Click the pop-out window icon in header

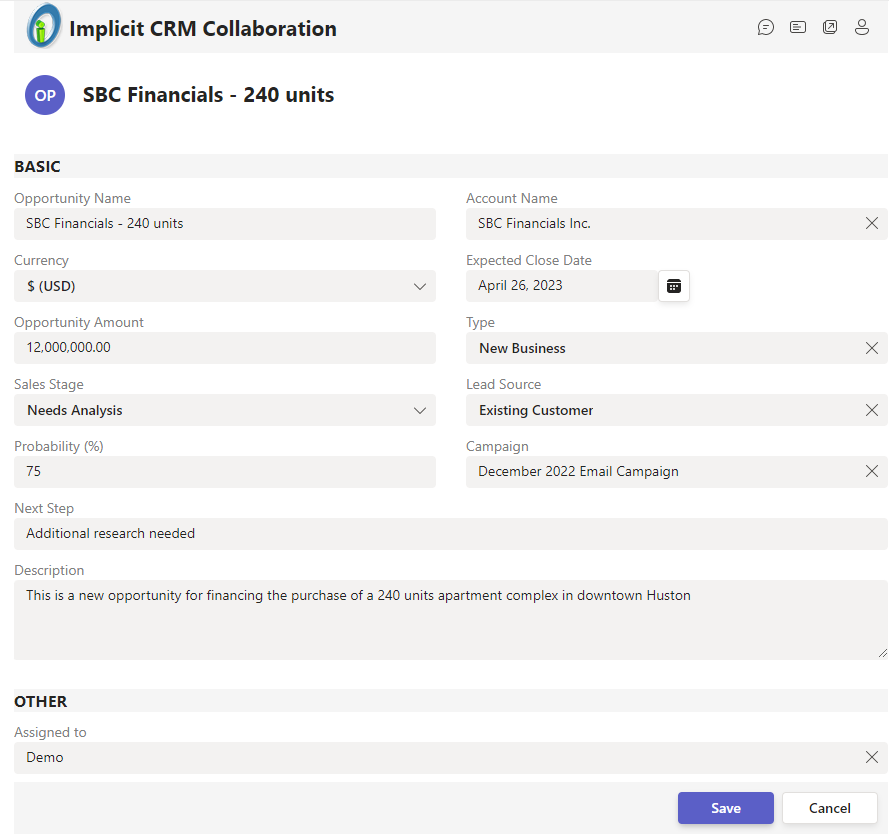(830, 28)
